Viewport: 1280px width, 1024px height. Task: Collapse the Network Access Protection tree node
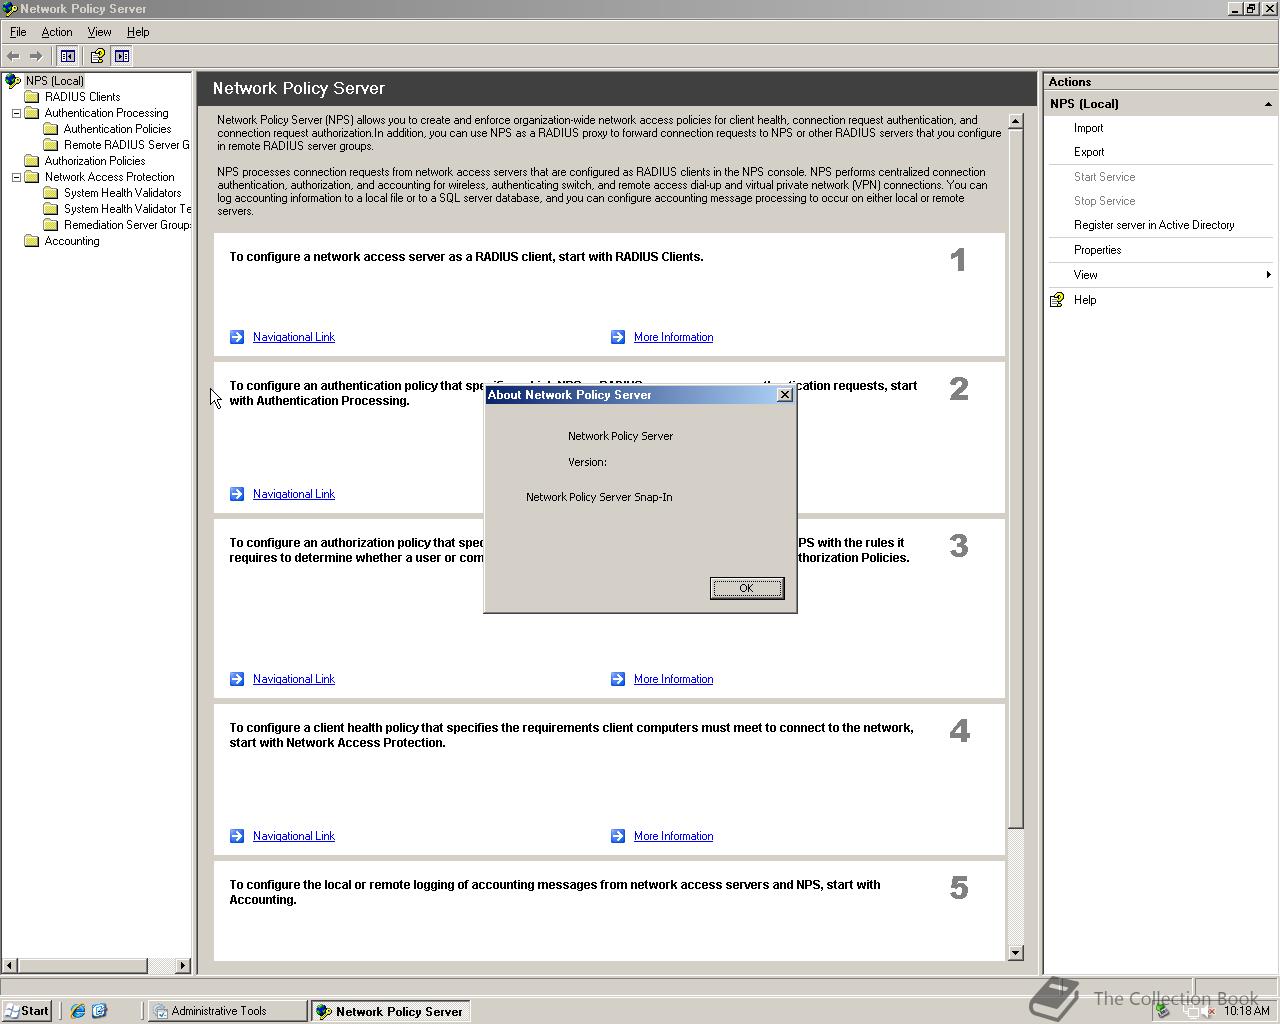(16, 177)
